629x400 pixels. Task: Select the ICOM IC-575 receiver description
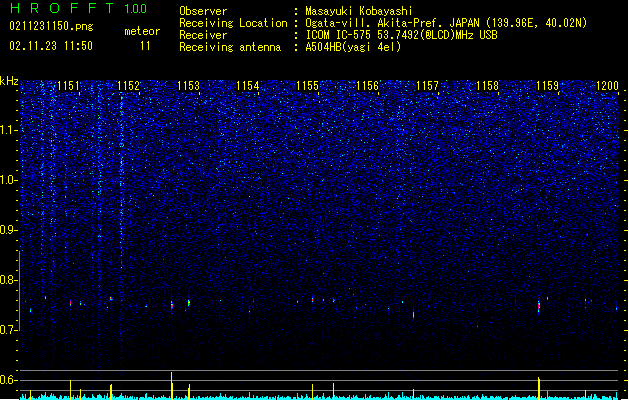[x=401, y=35]
